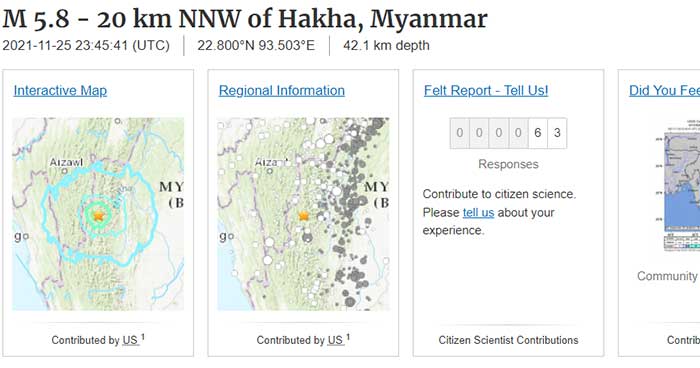Click the 'tell us' link in the text
The height and width of the screenshot is (368, 700).
coord(478,213)
